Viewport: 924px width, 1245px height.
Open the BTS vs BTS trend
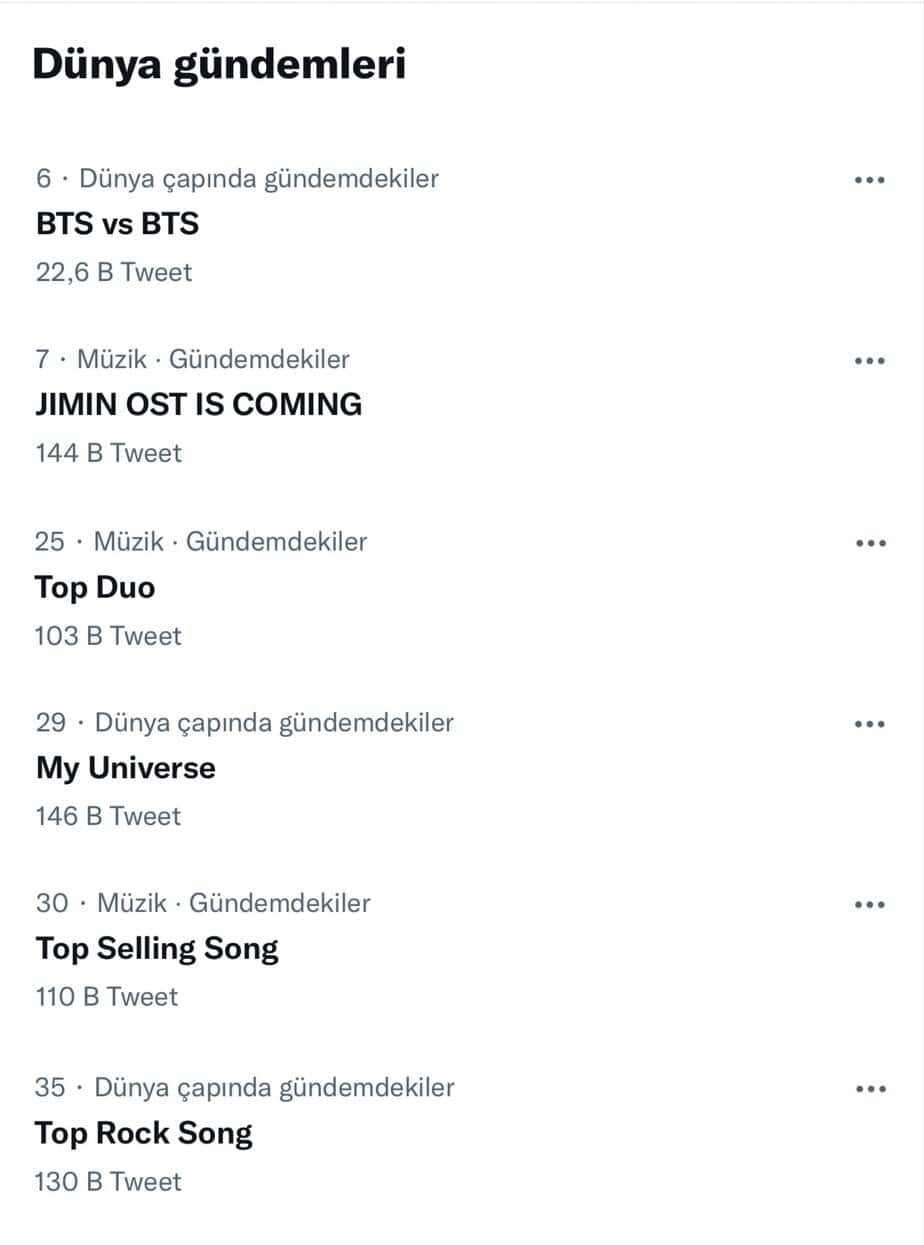(x=117, y=224)
